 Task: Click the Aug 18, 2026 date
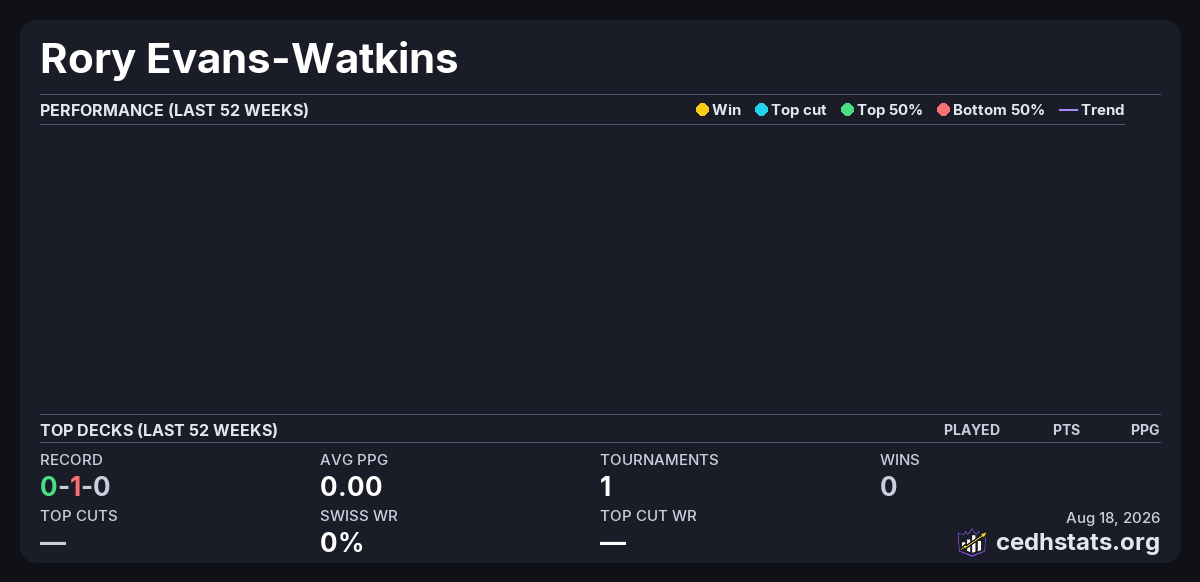click(x=1113, y=518)
